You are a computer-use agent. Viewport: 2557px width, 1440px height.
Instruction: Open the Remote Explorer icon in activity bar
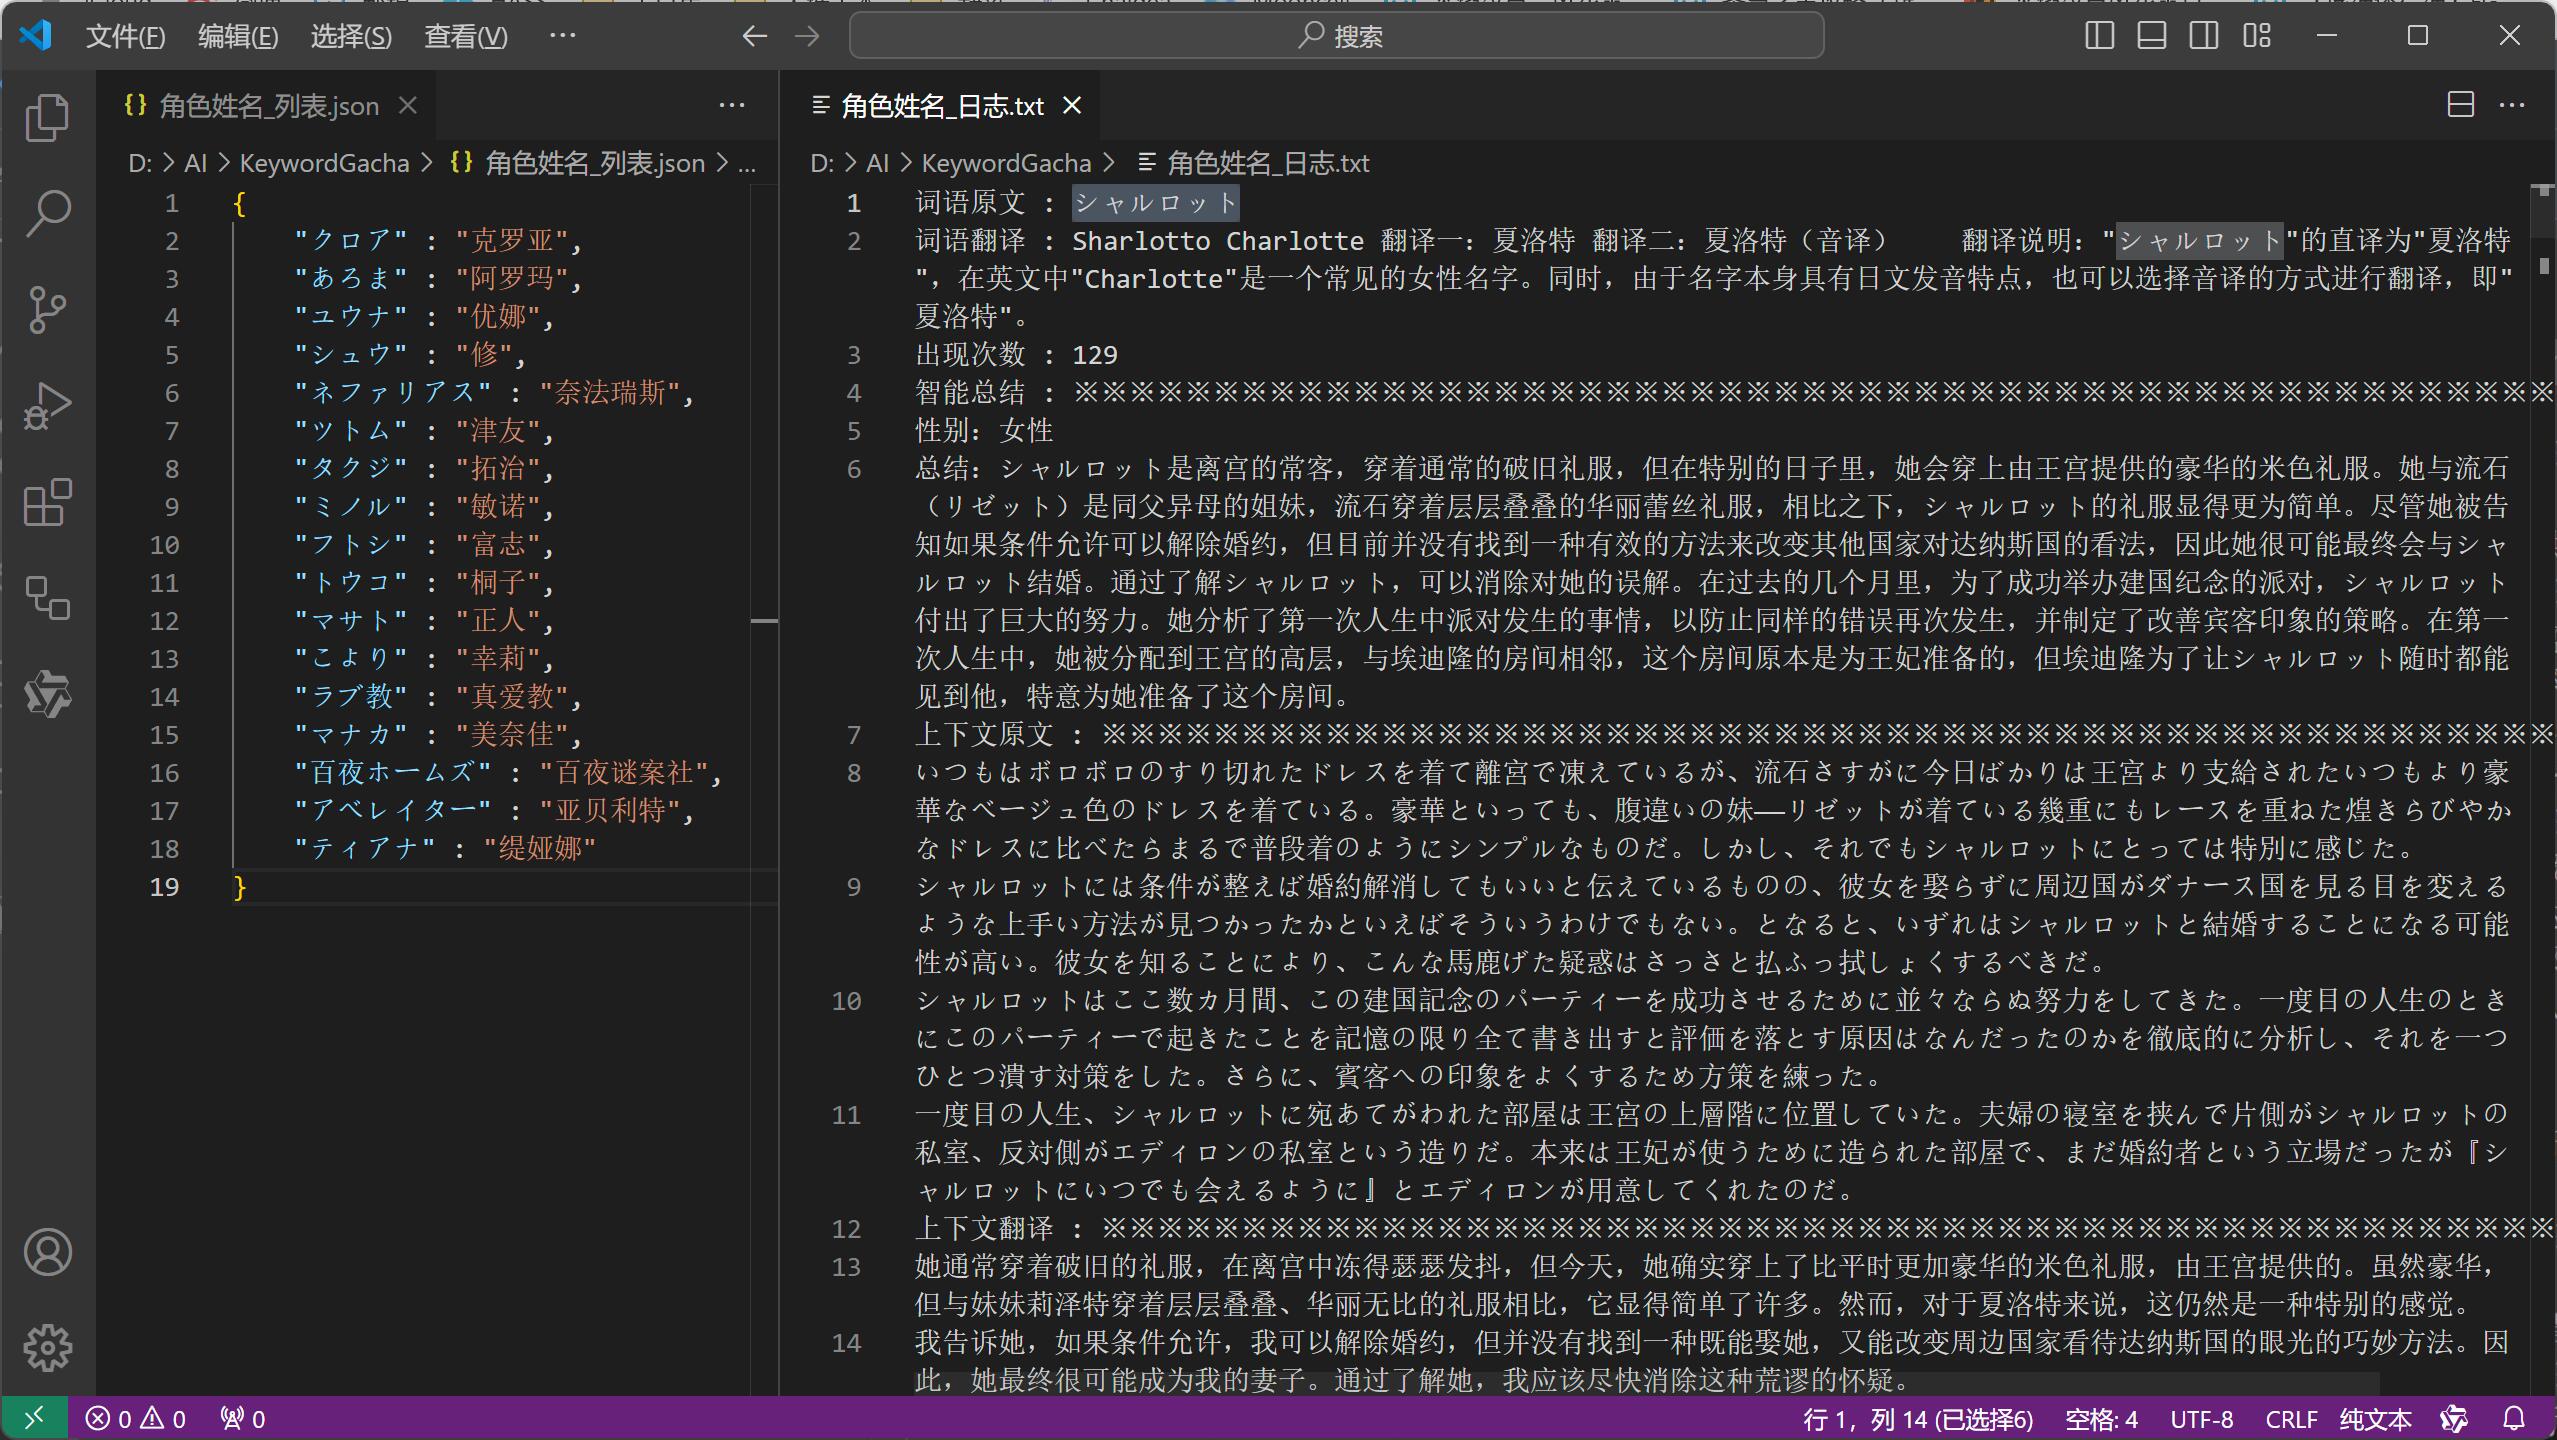pyautogui.click(x=47, y=598)
